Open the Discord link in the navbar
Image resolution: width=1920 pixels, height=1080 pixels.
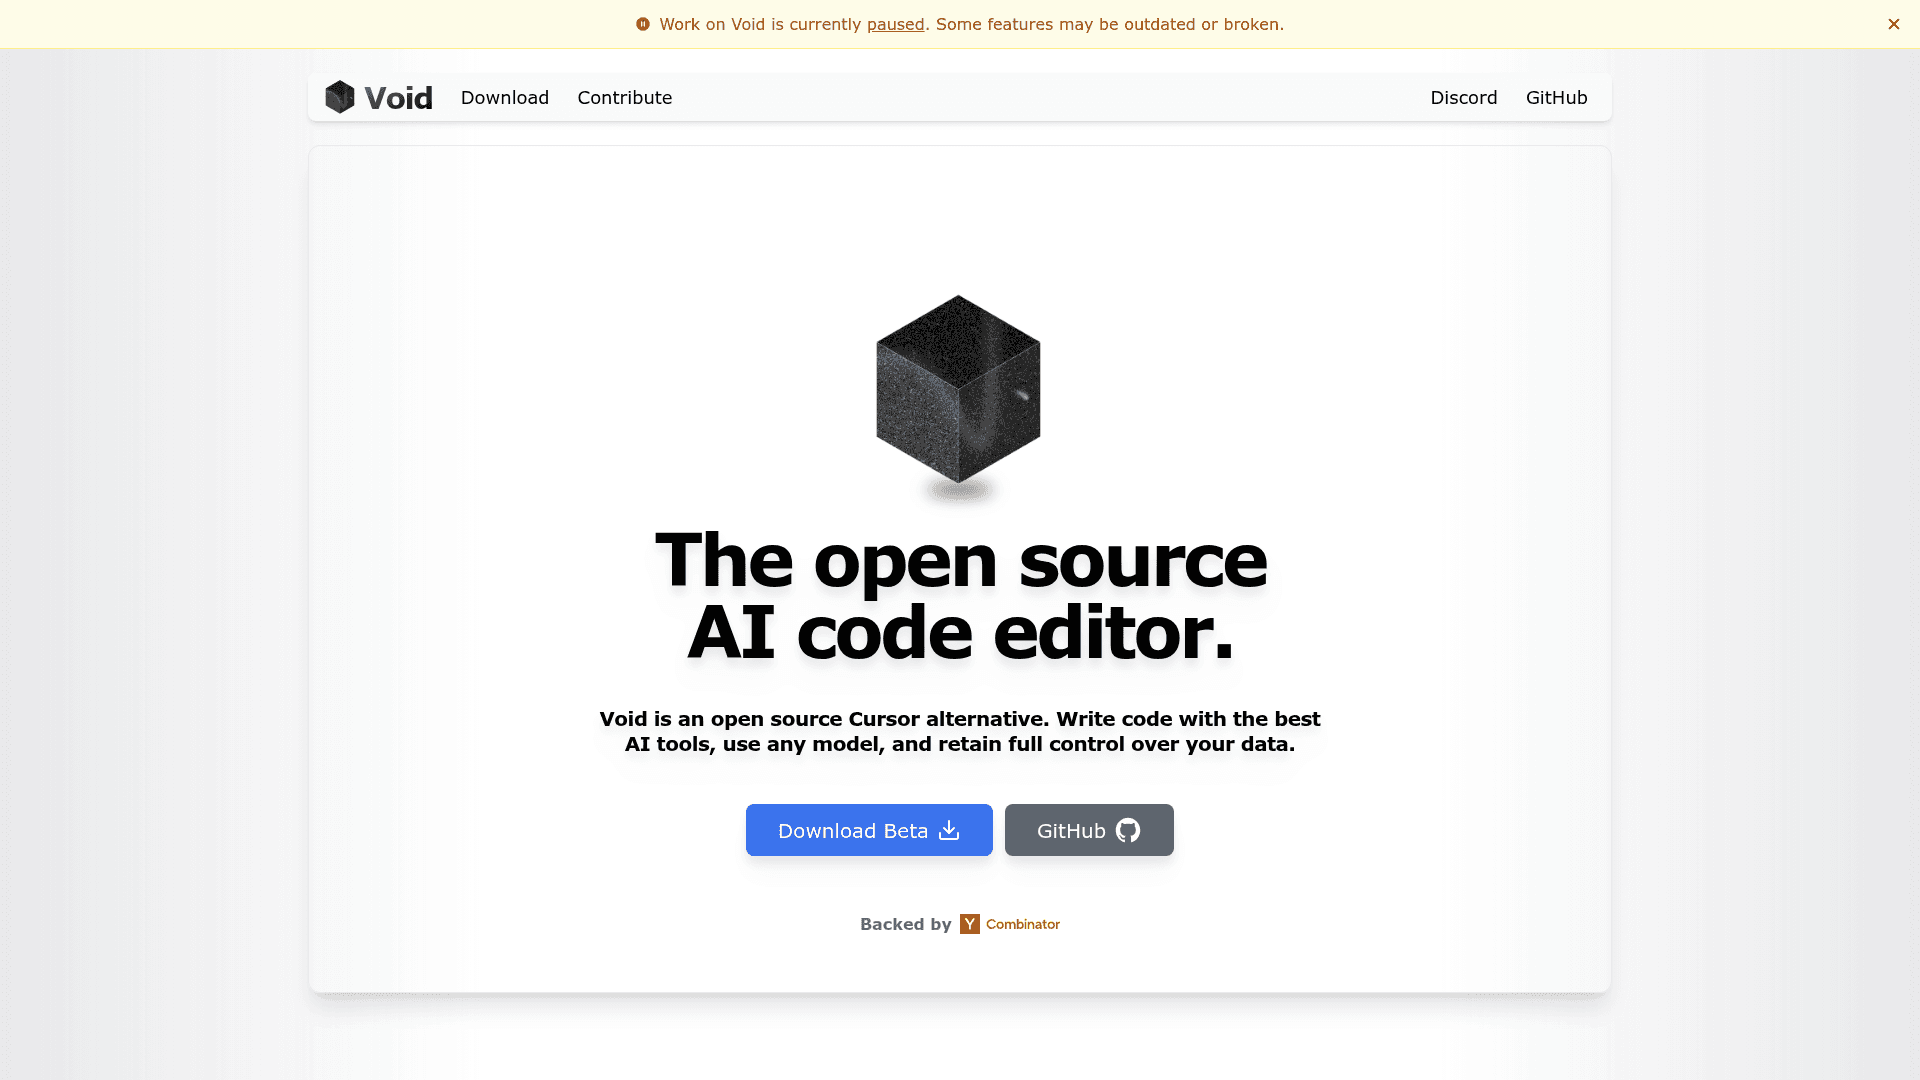(x=1463, y=97)
